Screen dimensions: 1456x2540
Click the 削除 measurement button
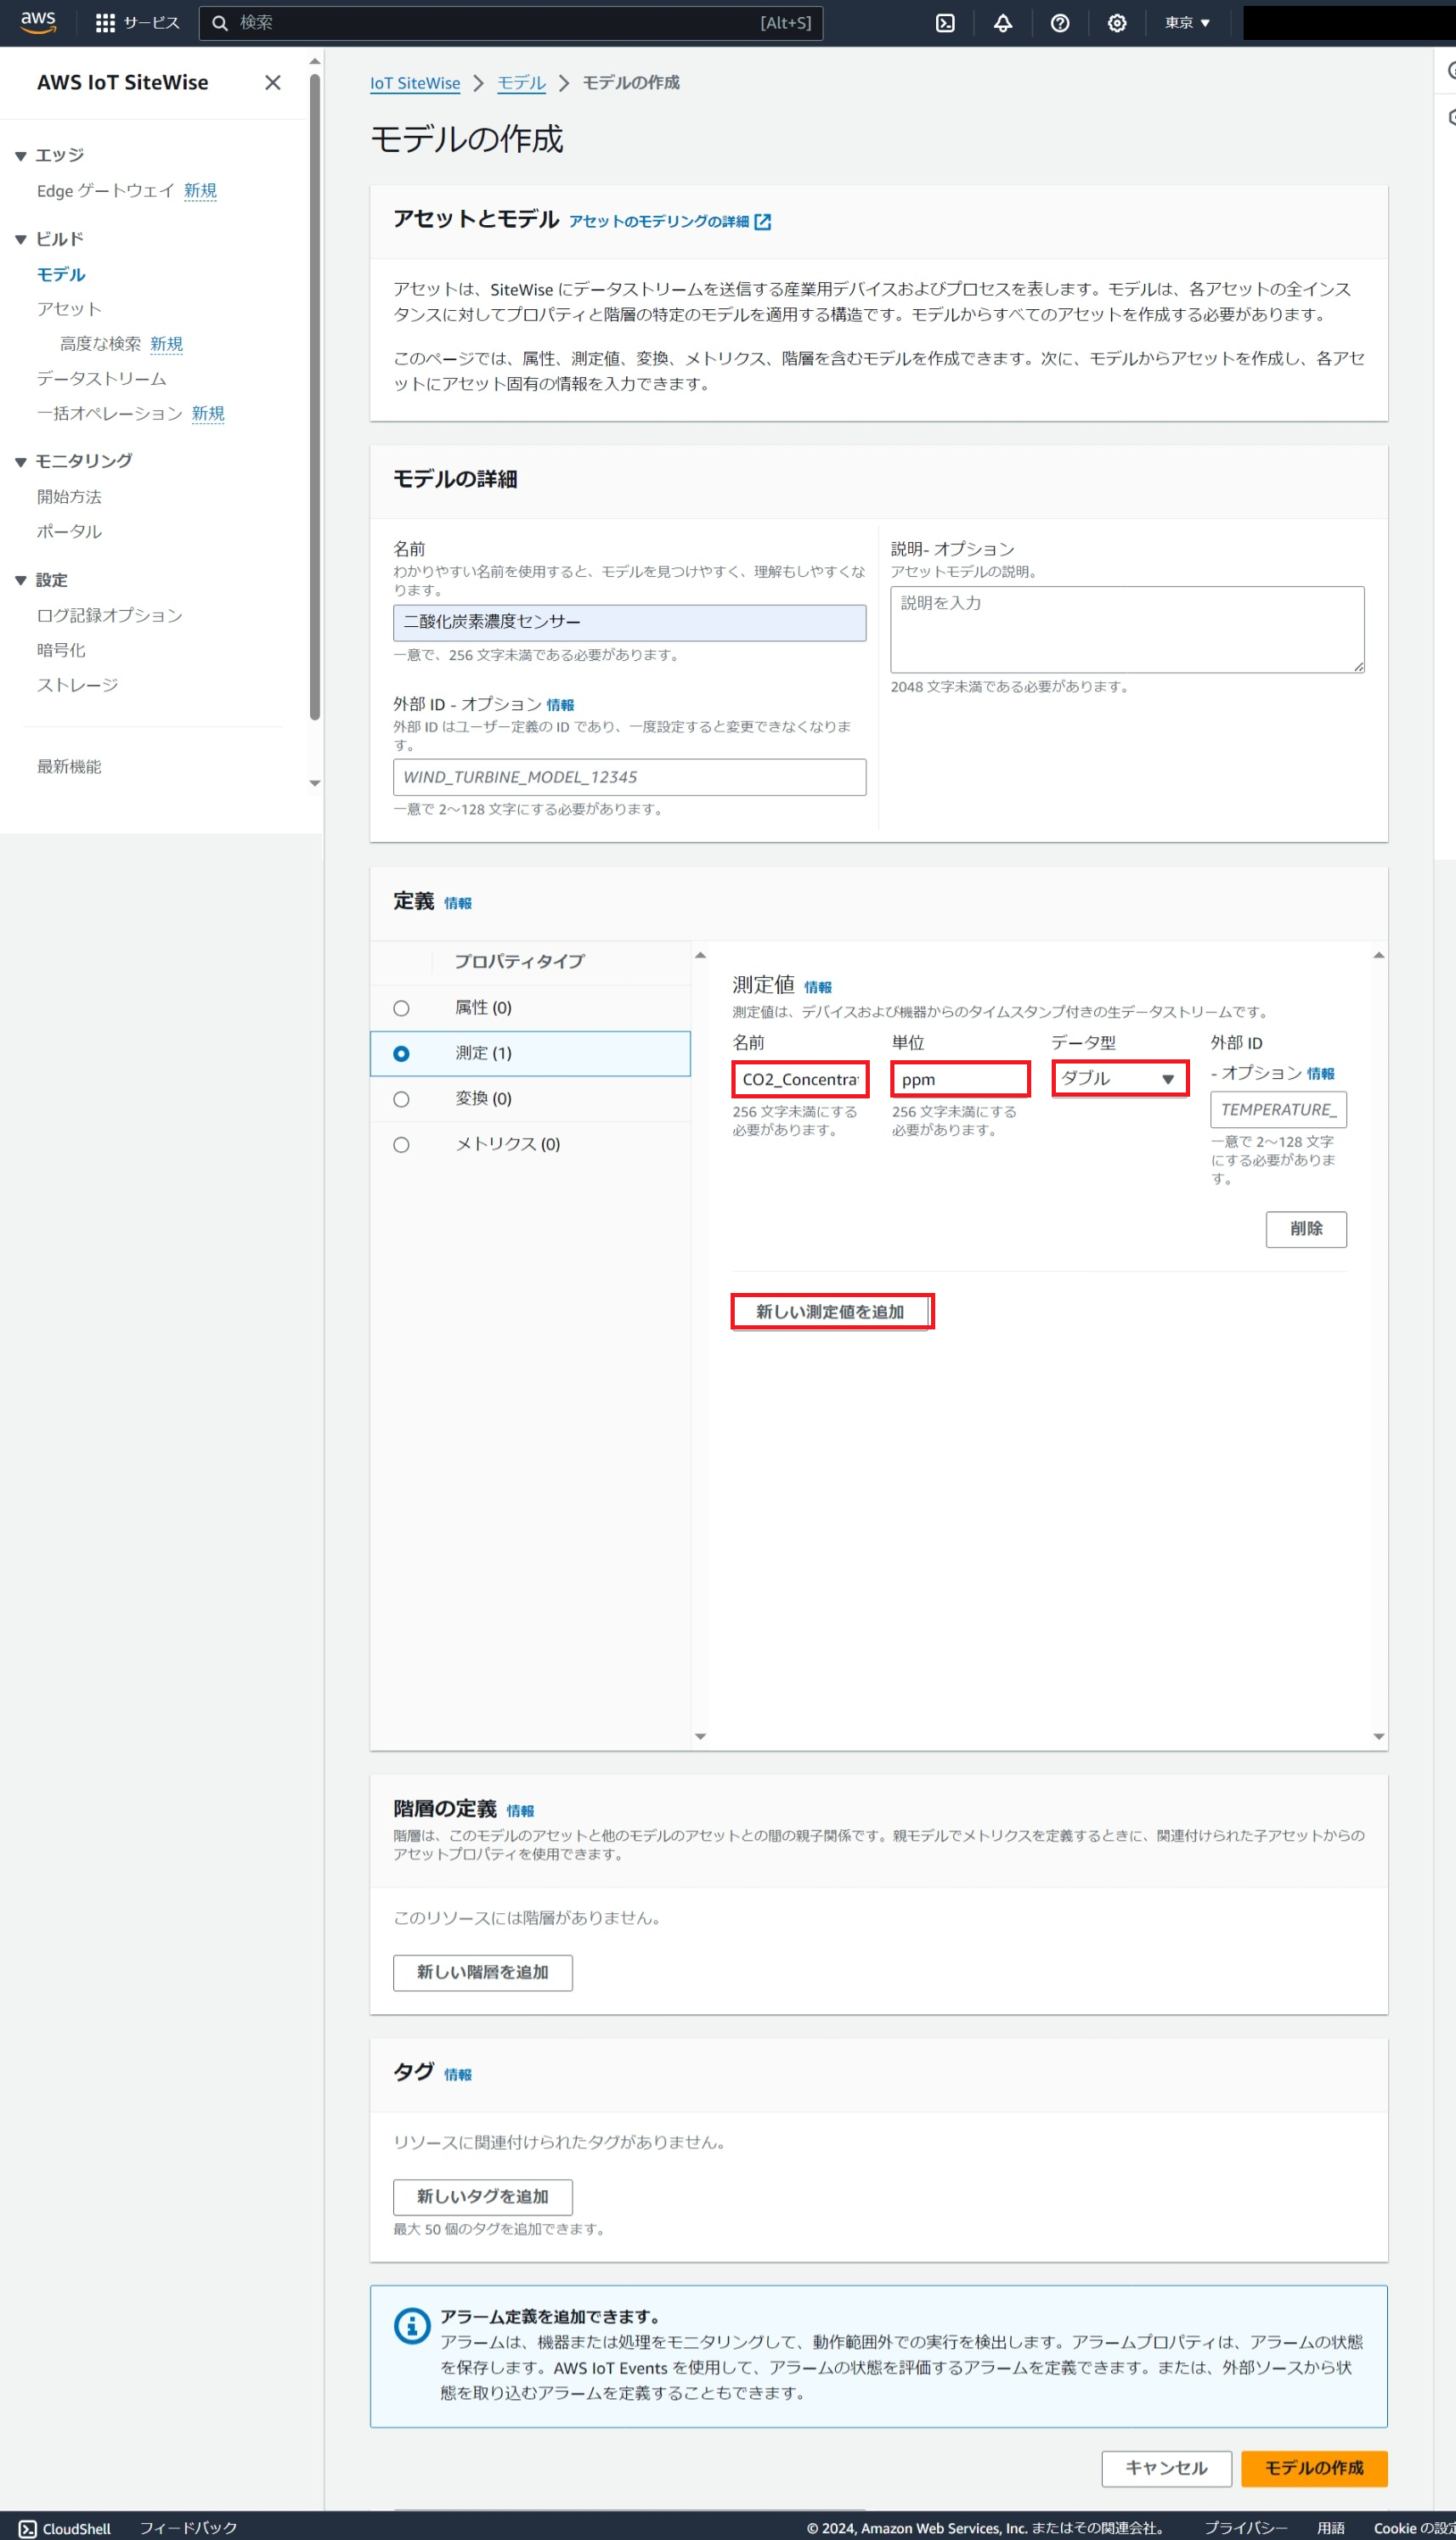point(1306,1230)
